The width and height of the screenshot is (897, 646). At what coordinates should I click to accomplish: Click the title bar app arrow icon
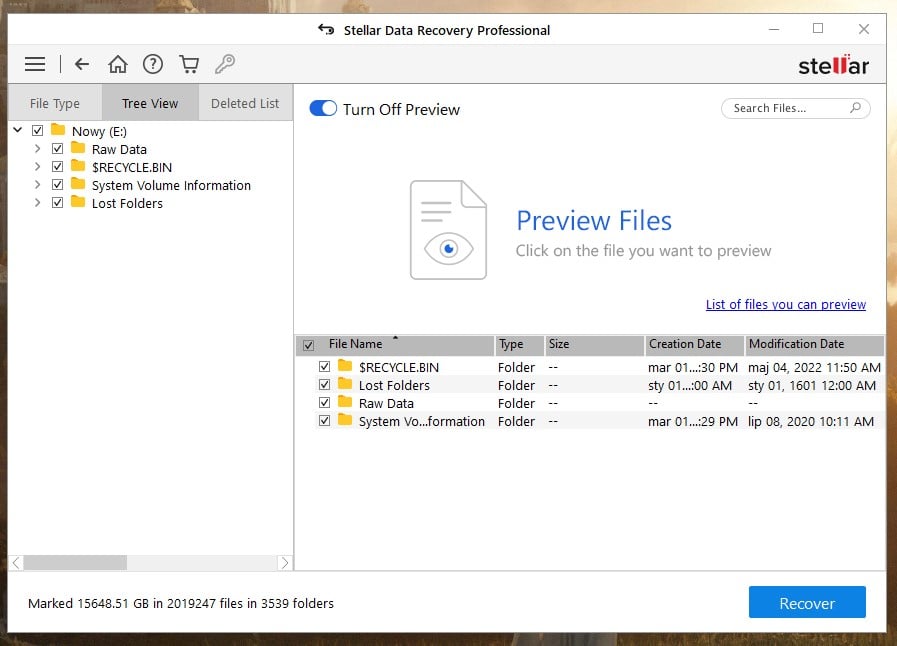[x=326, y=29]
